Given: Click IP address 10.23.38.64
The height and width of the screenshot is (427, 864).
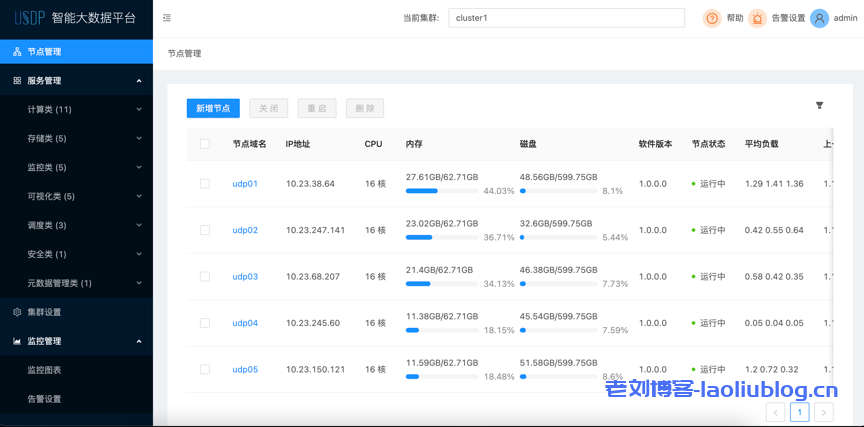Looking at the screenshot, I should pyautogui.click(x=310, y=183).
